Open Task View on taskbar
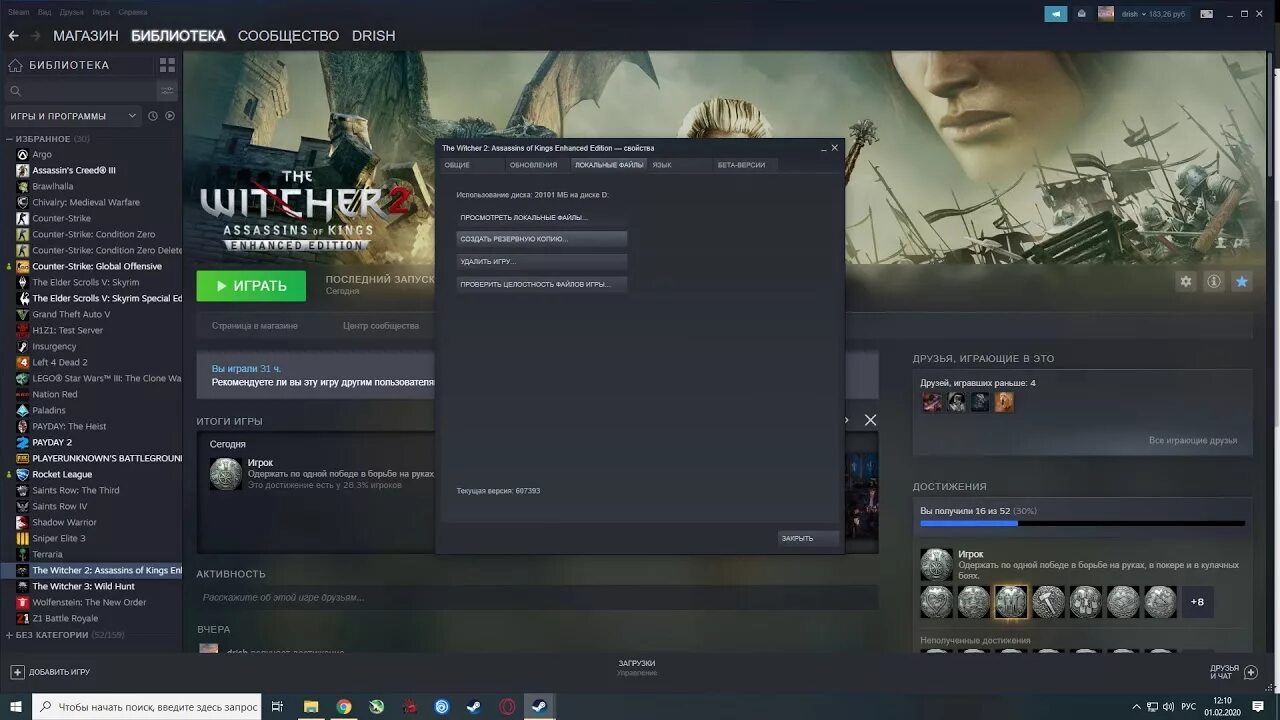The height and width of the screenshot is (720, 1280). (x=278, y=706)
